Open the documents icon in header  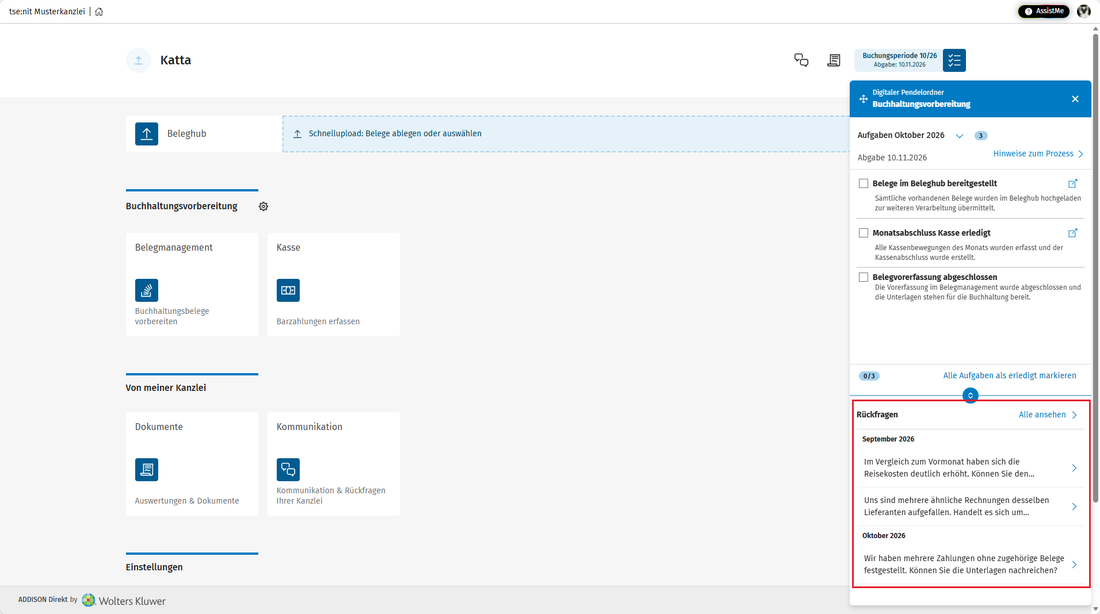(x=833, y=60)
